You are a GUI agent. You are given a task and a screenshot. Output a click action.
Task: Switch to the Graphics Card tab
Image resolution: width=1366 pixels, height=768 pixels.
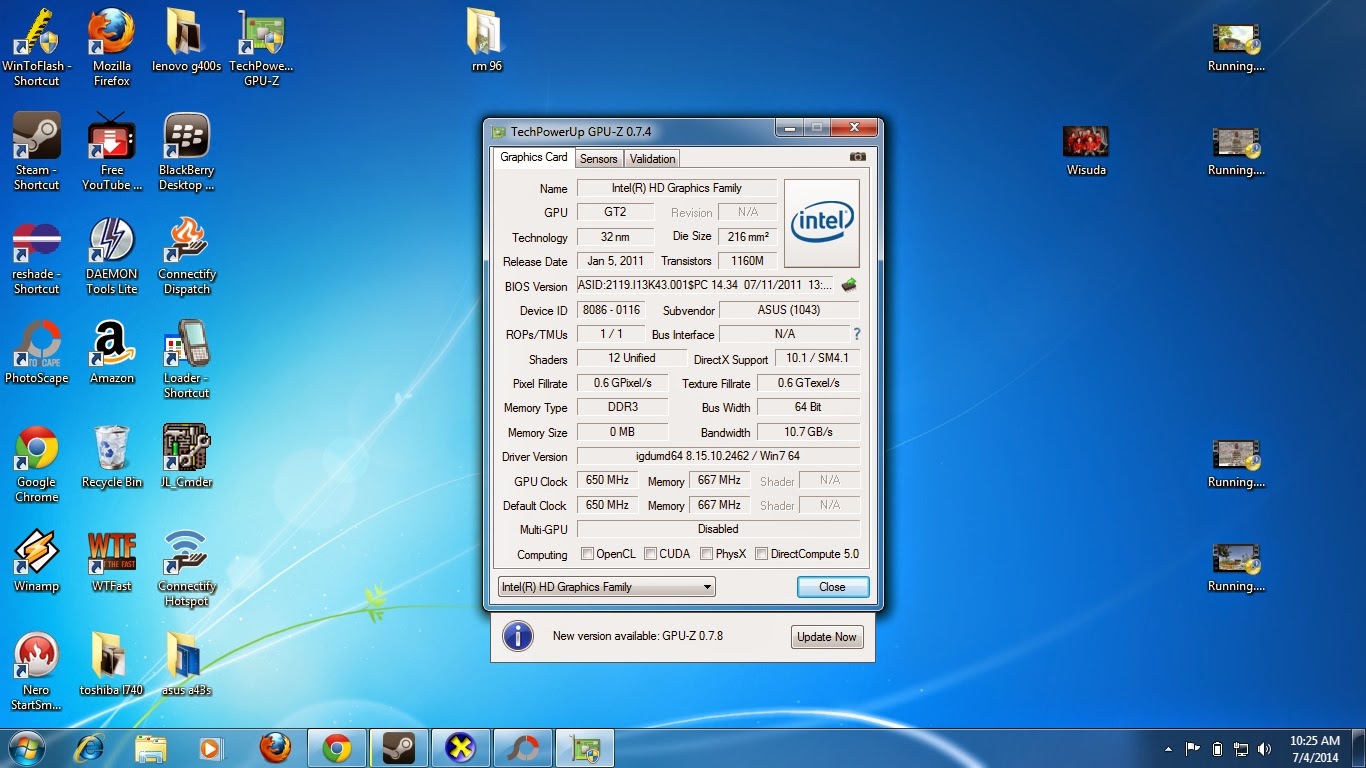click(x=534, y=157)
